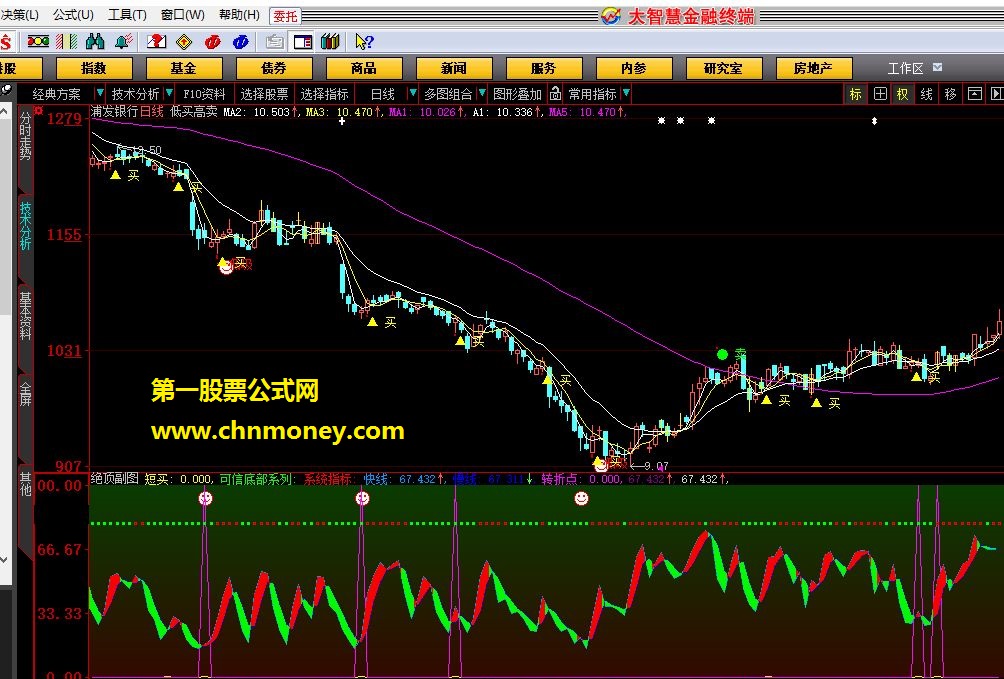Click the 内参 yellow button

(634, 69)
